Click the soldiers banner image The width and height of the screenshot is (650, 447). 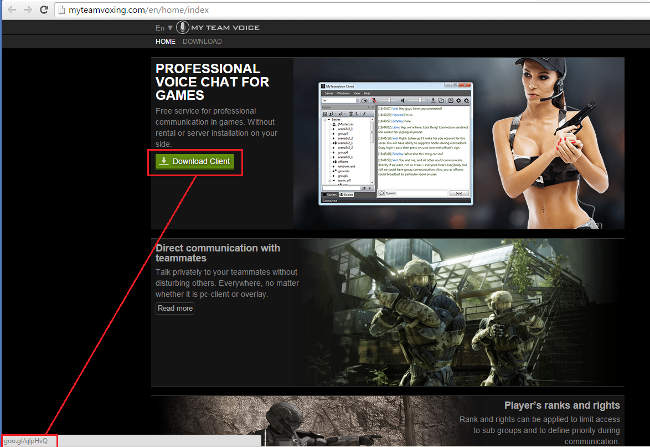point(460,312)
